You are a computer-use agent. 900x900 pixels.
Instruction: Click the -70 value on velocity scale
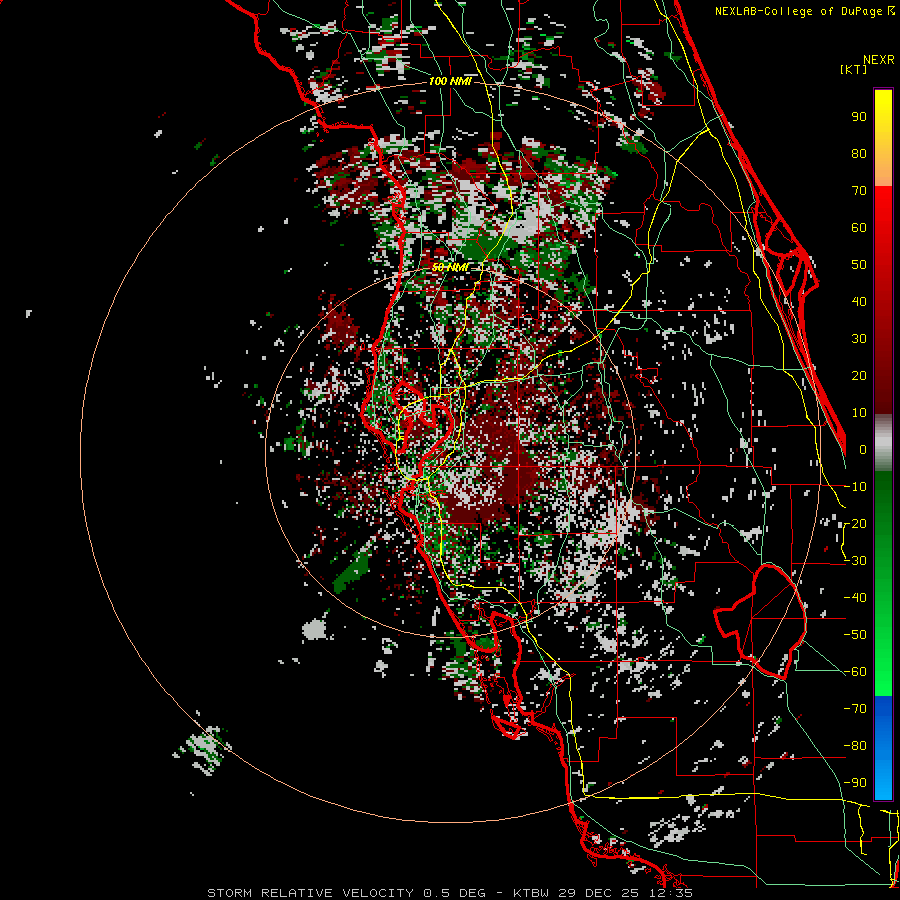coord(855,709)
